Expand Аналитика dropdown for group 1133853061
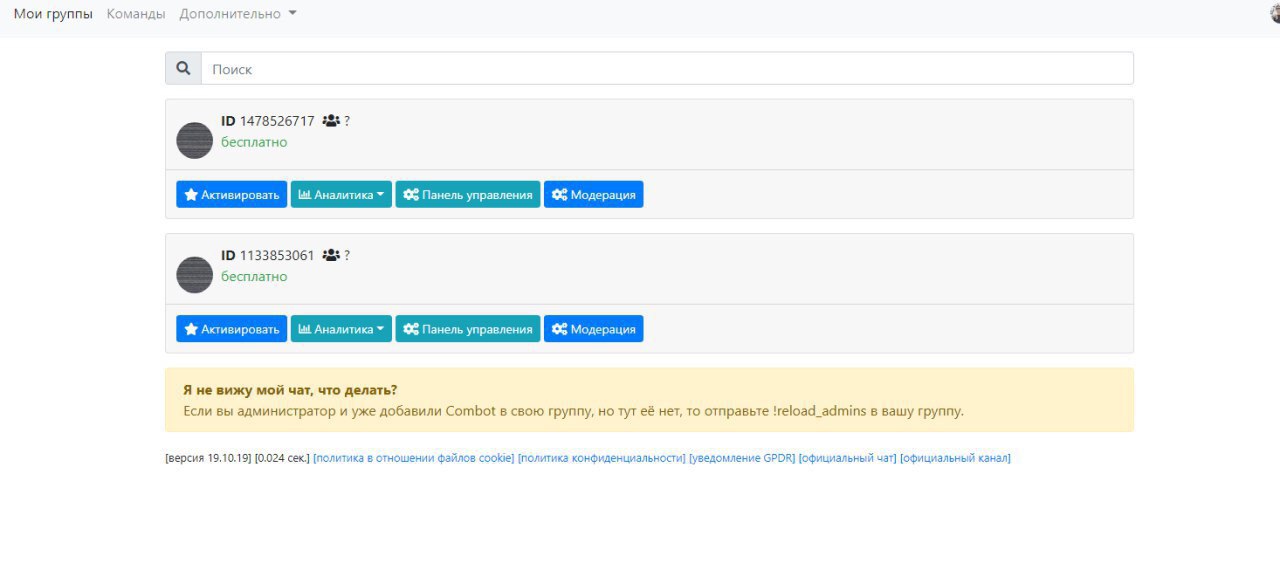 [x=341, y=329]
